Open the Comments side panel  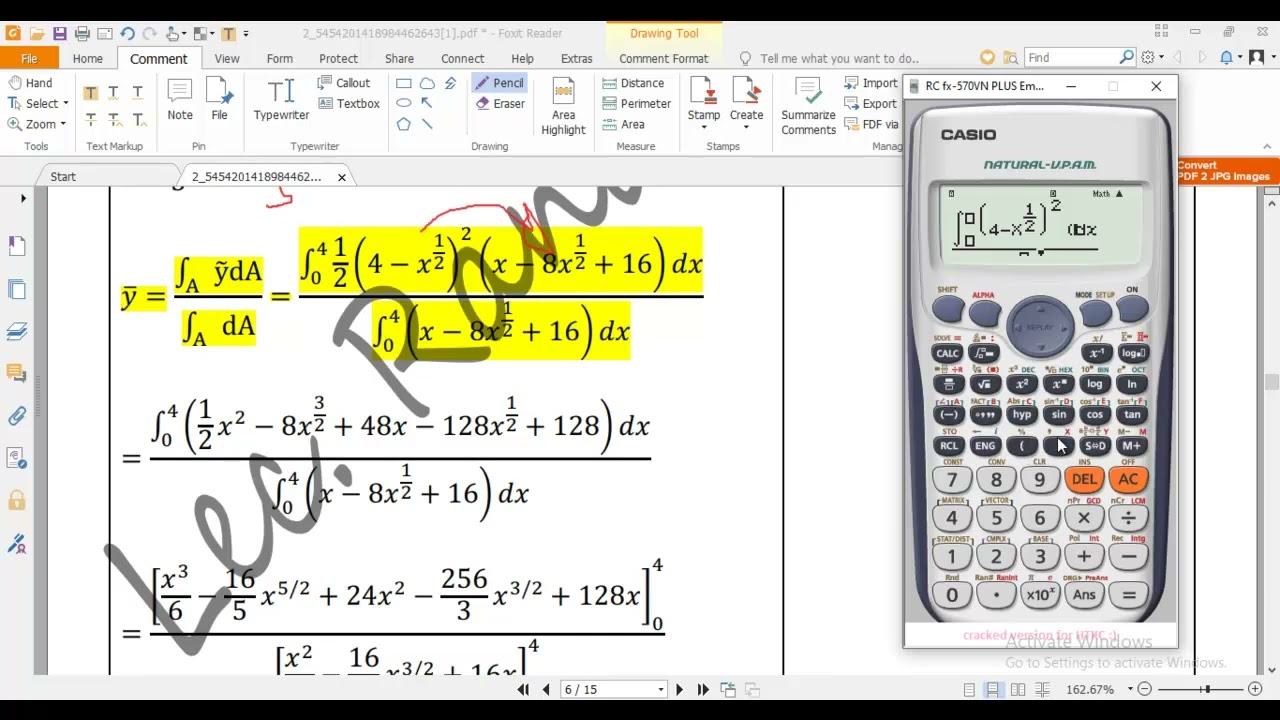(x=17, y=373)
